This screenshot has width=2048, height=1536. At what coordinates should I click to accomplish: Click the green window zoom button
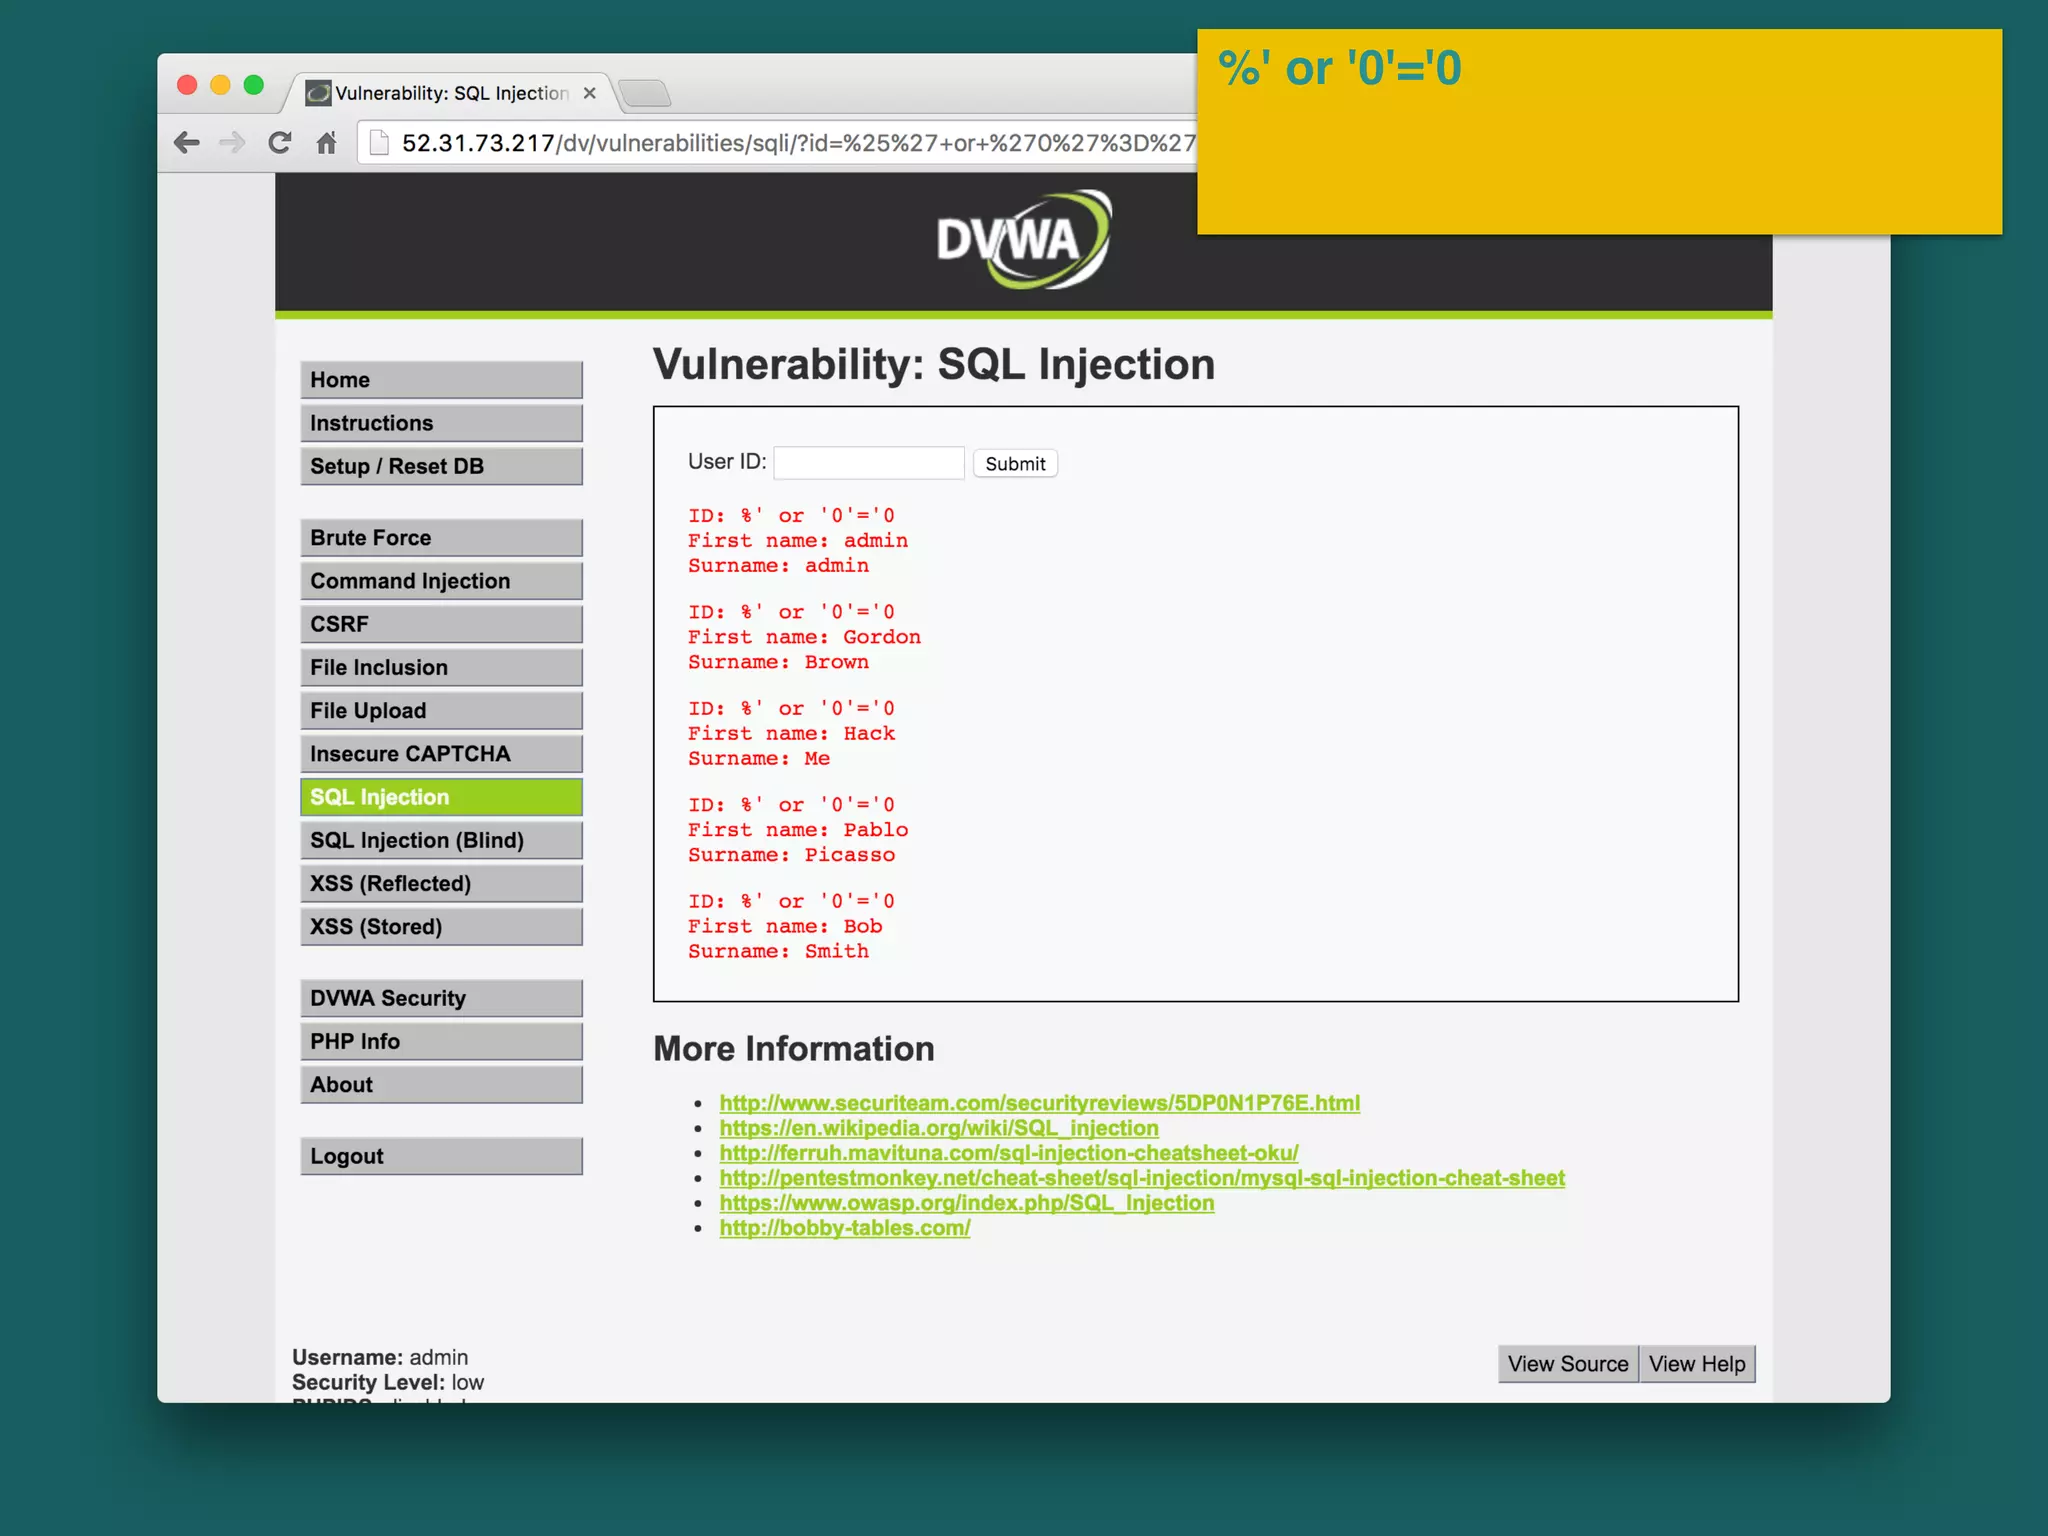[x=254, y=85]
